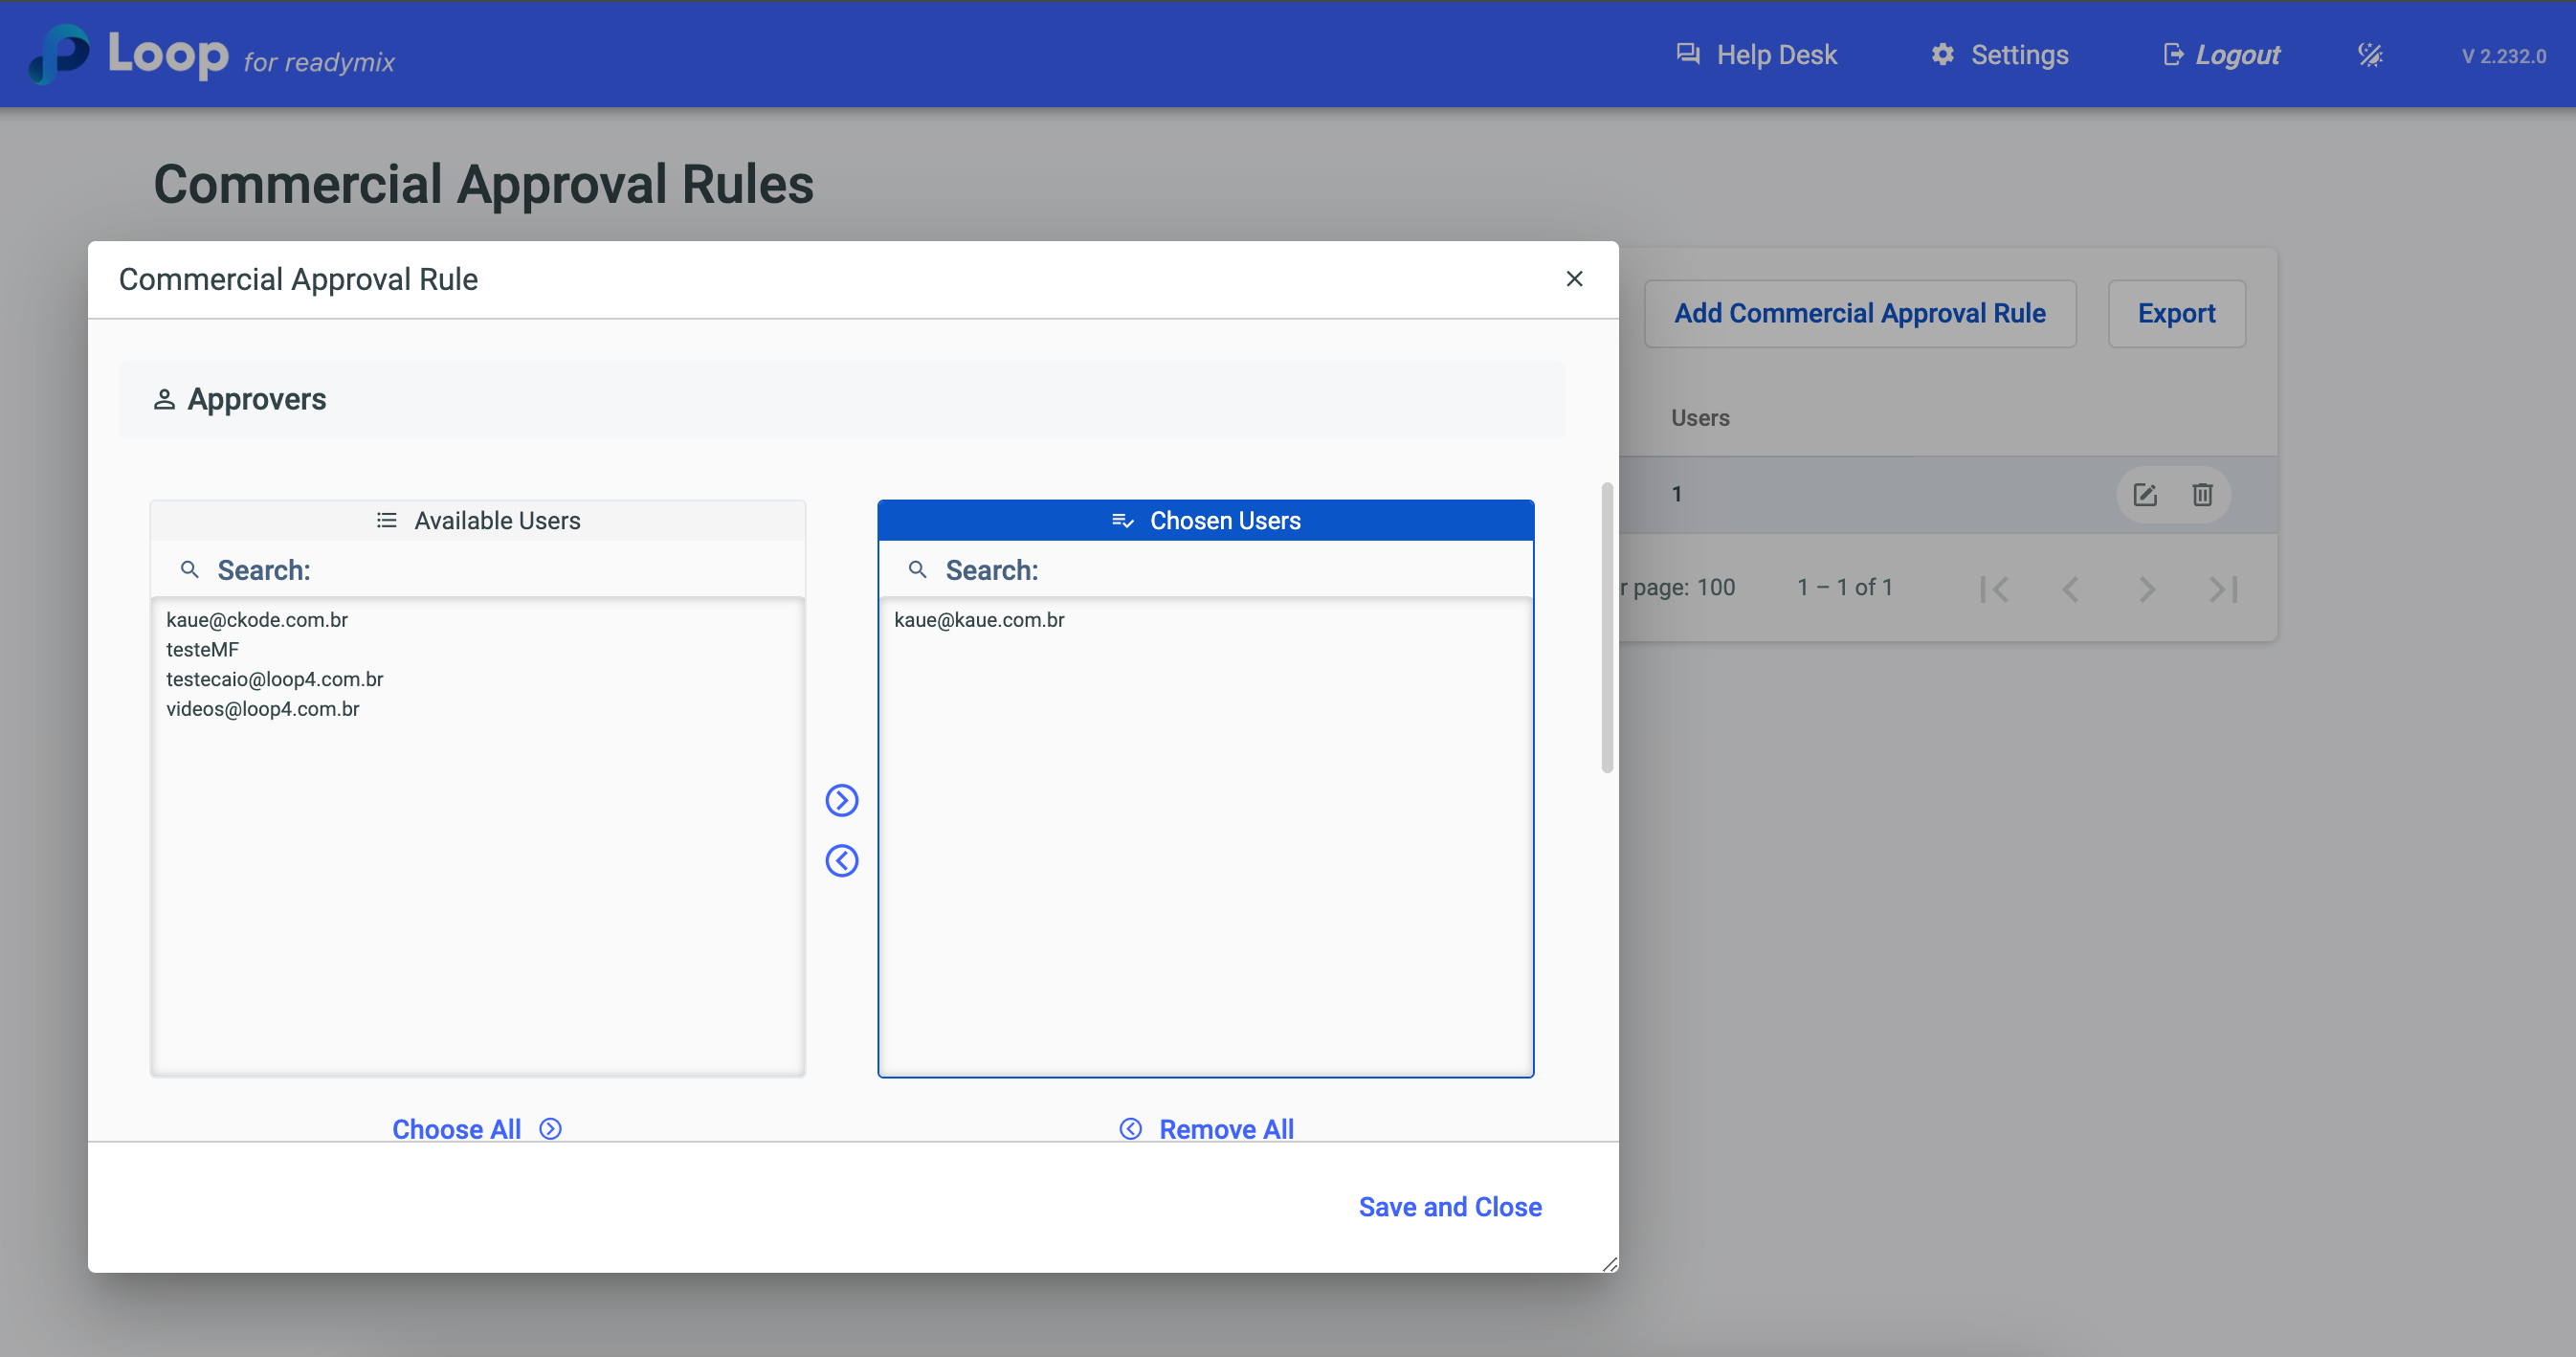This screenshot has width=2576, height=1357.
Task: Click the move-right arrow circle icon
Action: (841, 800)
